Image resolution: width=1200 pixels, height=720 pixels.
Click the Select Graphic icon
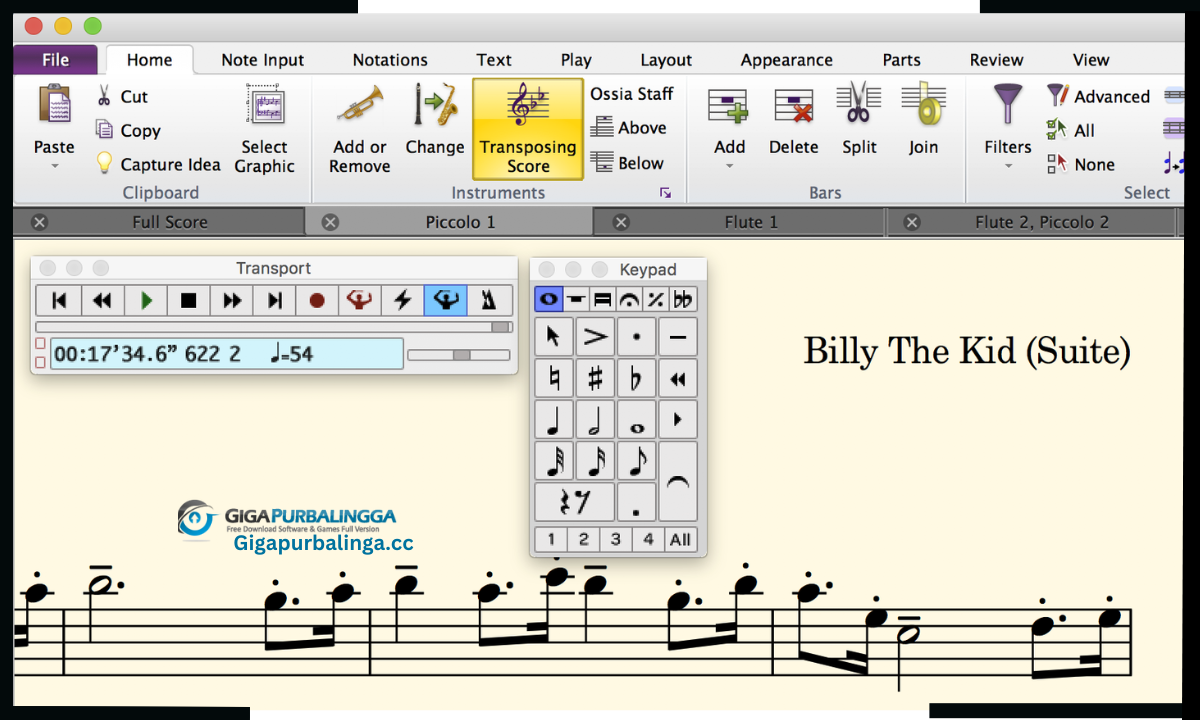point(265,105)
